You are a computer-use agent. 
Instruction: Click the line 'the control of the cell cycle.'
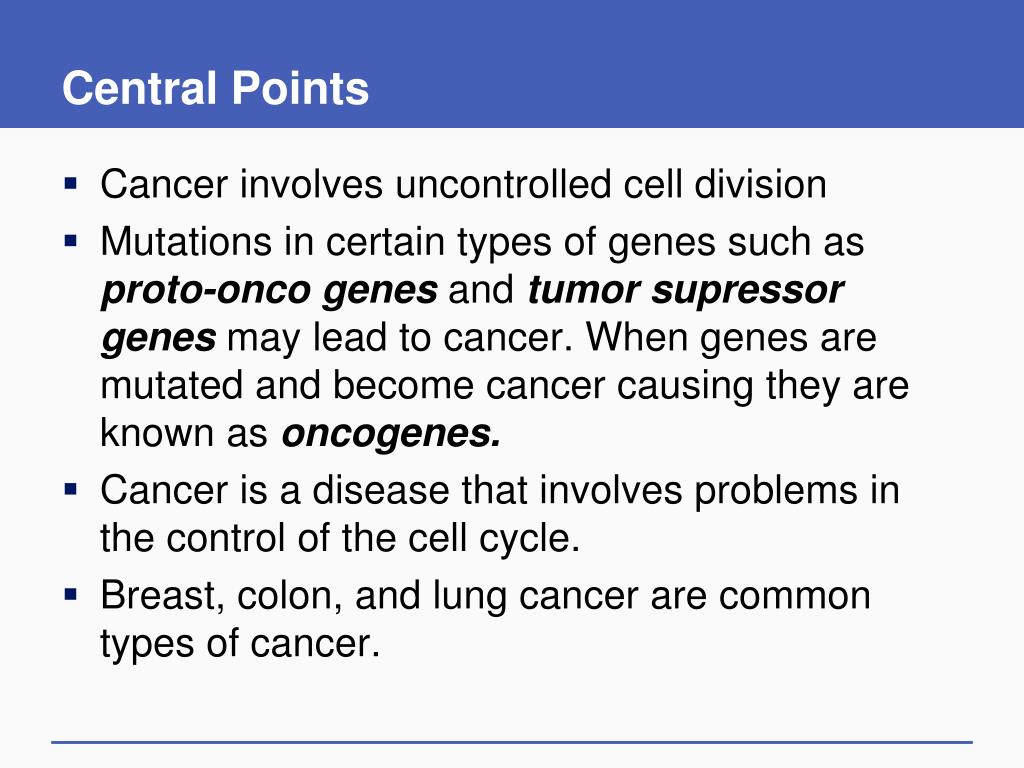[340, 538]
